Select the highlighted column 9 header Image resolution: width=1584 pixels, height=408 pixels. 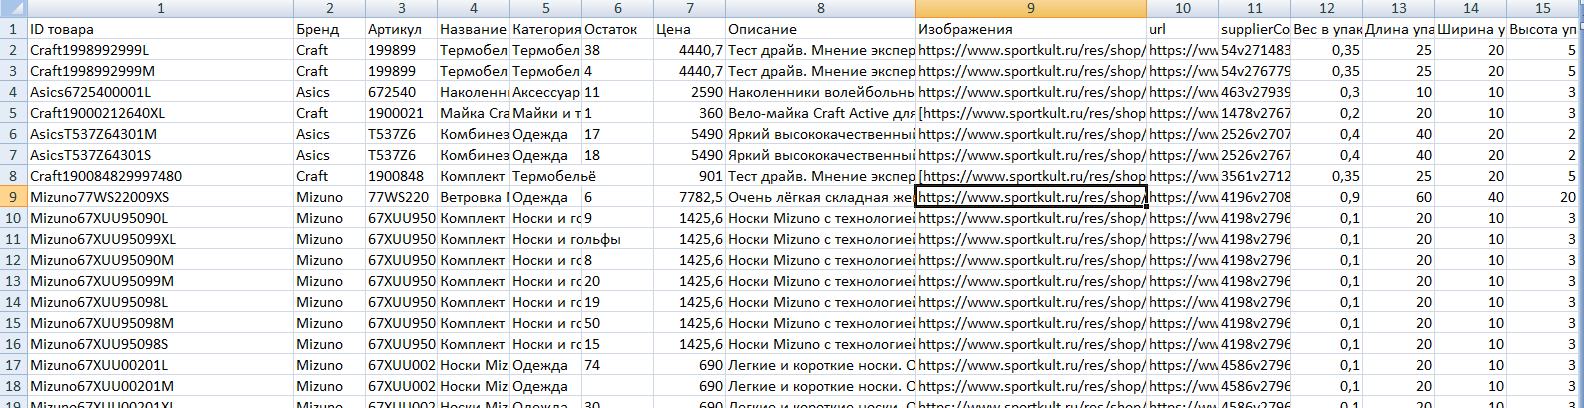[x=1030, y=8]
